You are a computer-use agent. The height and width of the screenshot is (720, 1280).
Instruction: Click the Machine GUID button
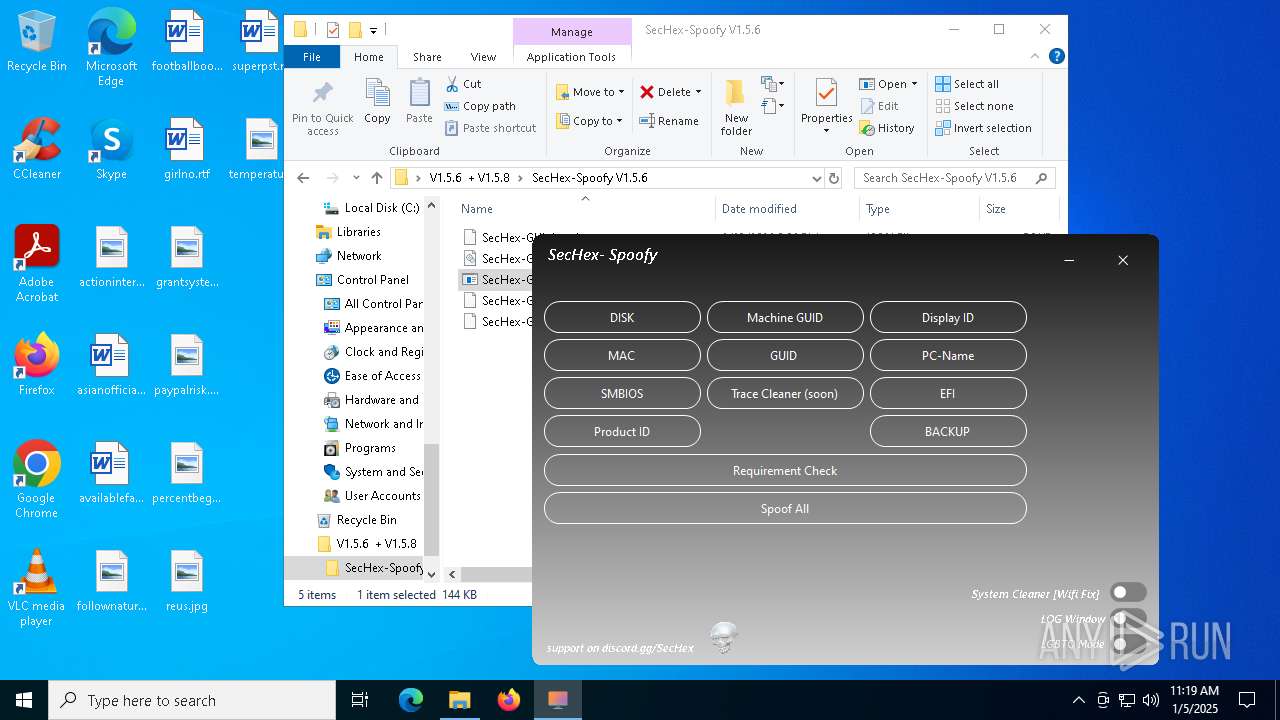(x=785, y=317)
